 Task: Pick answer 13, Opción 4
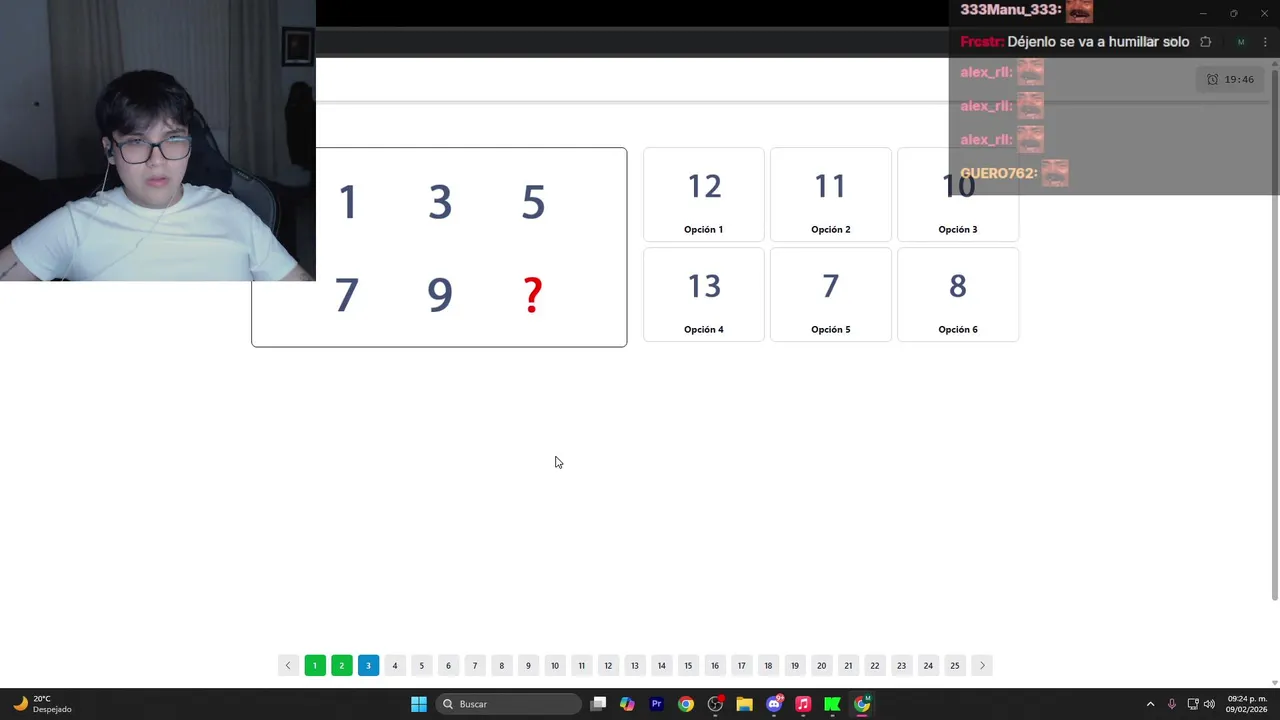pos(704,295)
